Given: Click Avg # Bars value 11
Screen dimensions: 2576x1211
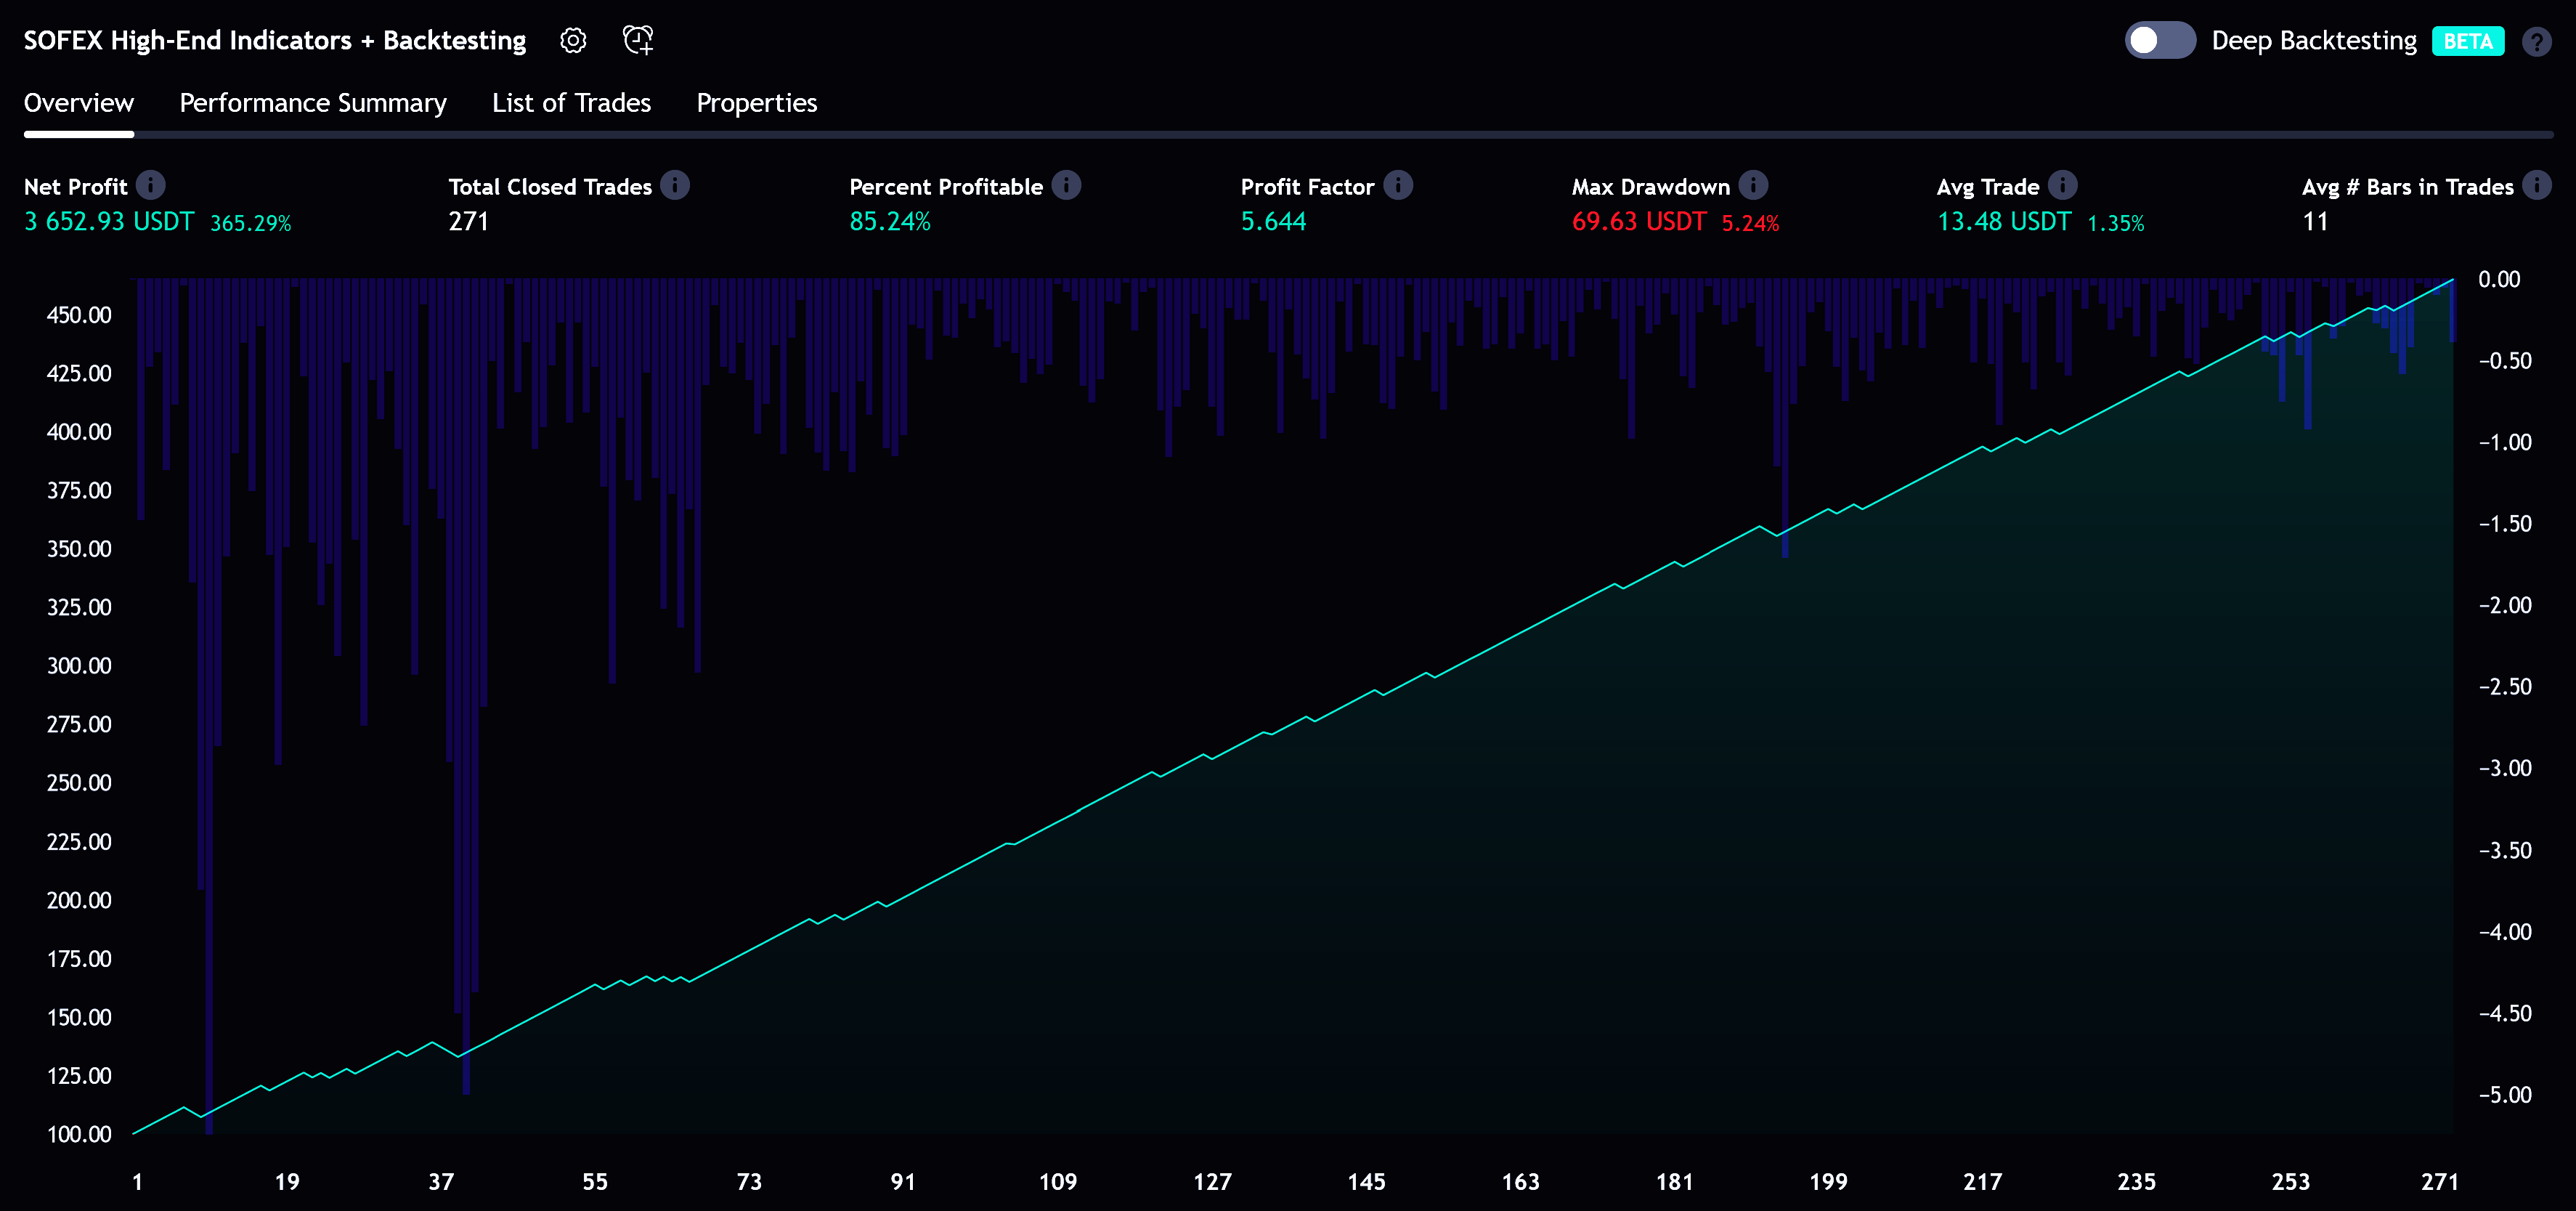Looking at the screenshot, I should (x=2315, y=221).
